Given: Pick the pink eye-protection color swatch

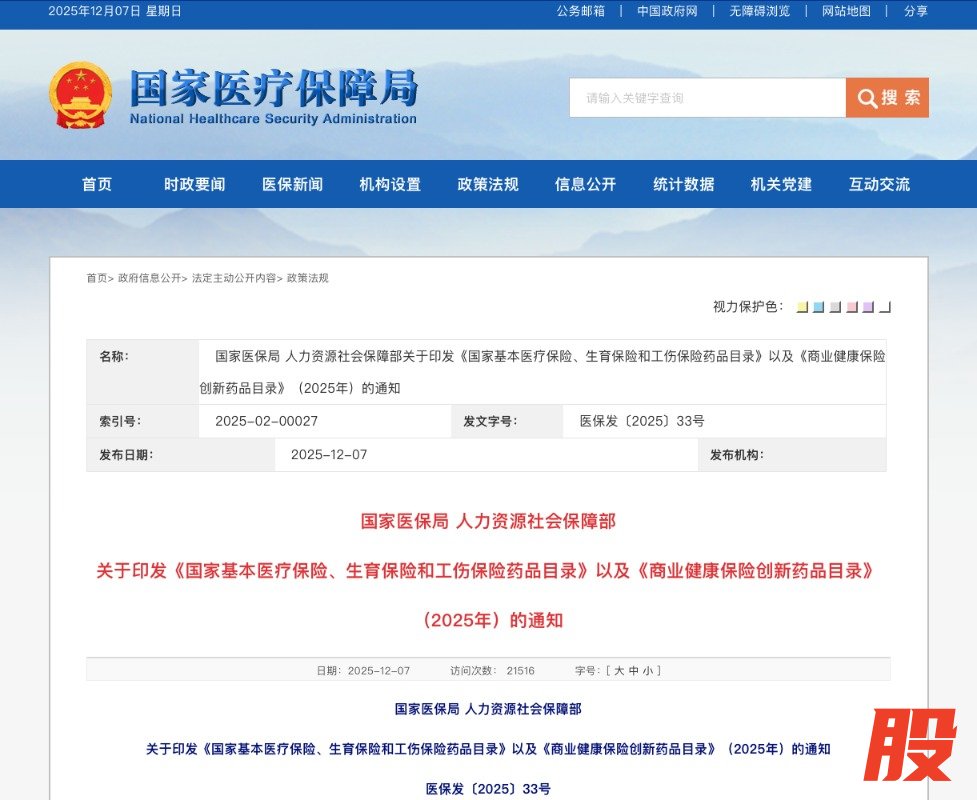Looking at the screenshot, I should [852, 307].
